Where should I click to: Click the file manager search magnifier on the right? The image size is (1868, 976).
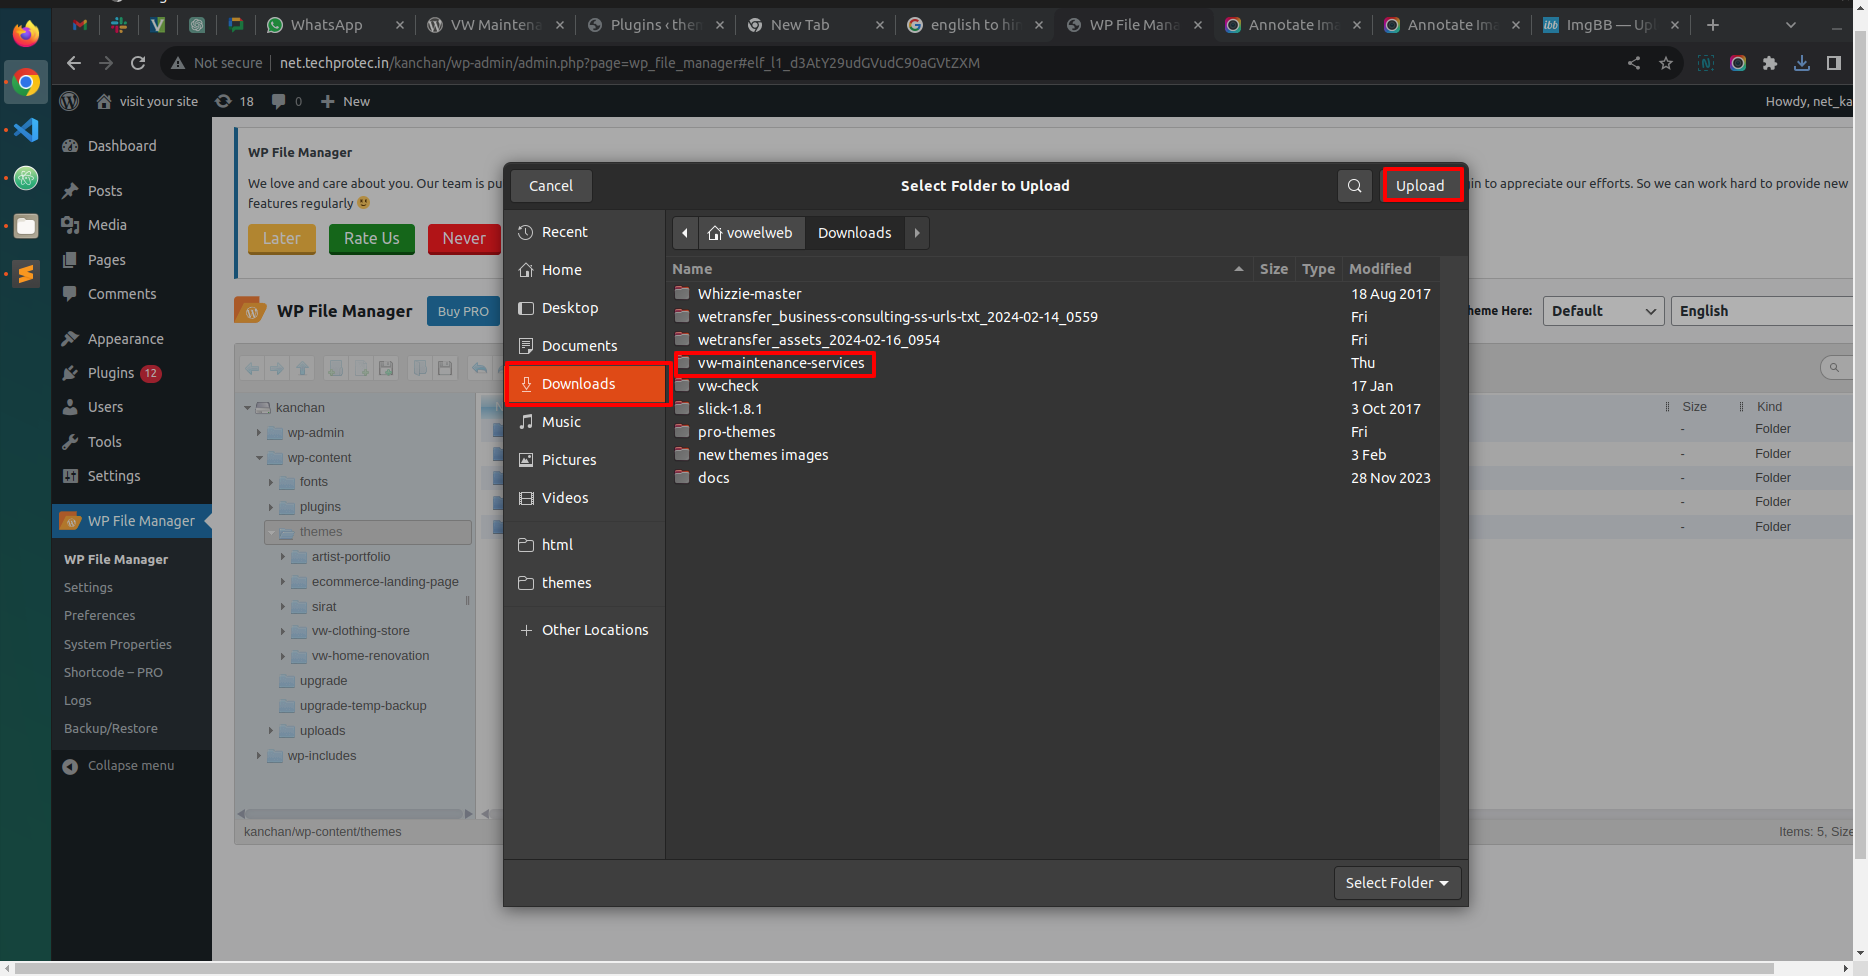pyautogui.click(x=1834, y=368)
